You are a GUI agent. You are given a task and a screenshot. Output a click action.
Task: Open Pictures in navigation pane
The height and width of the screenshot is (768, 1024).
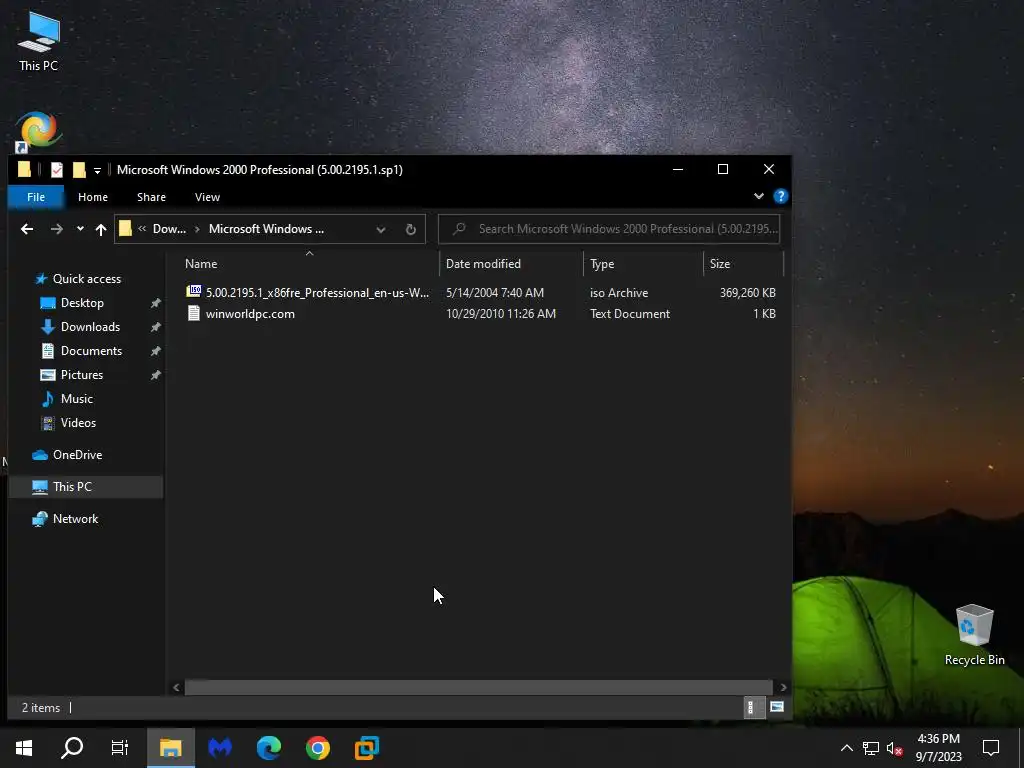point(82,375)
